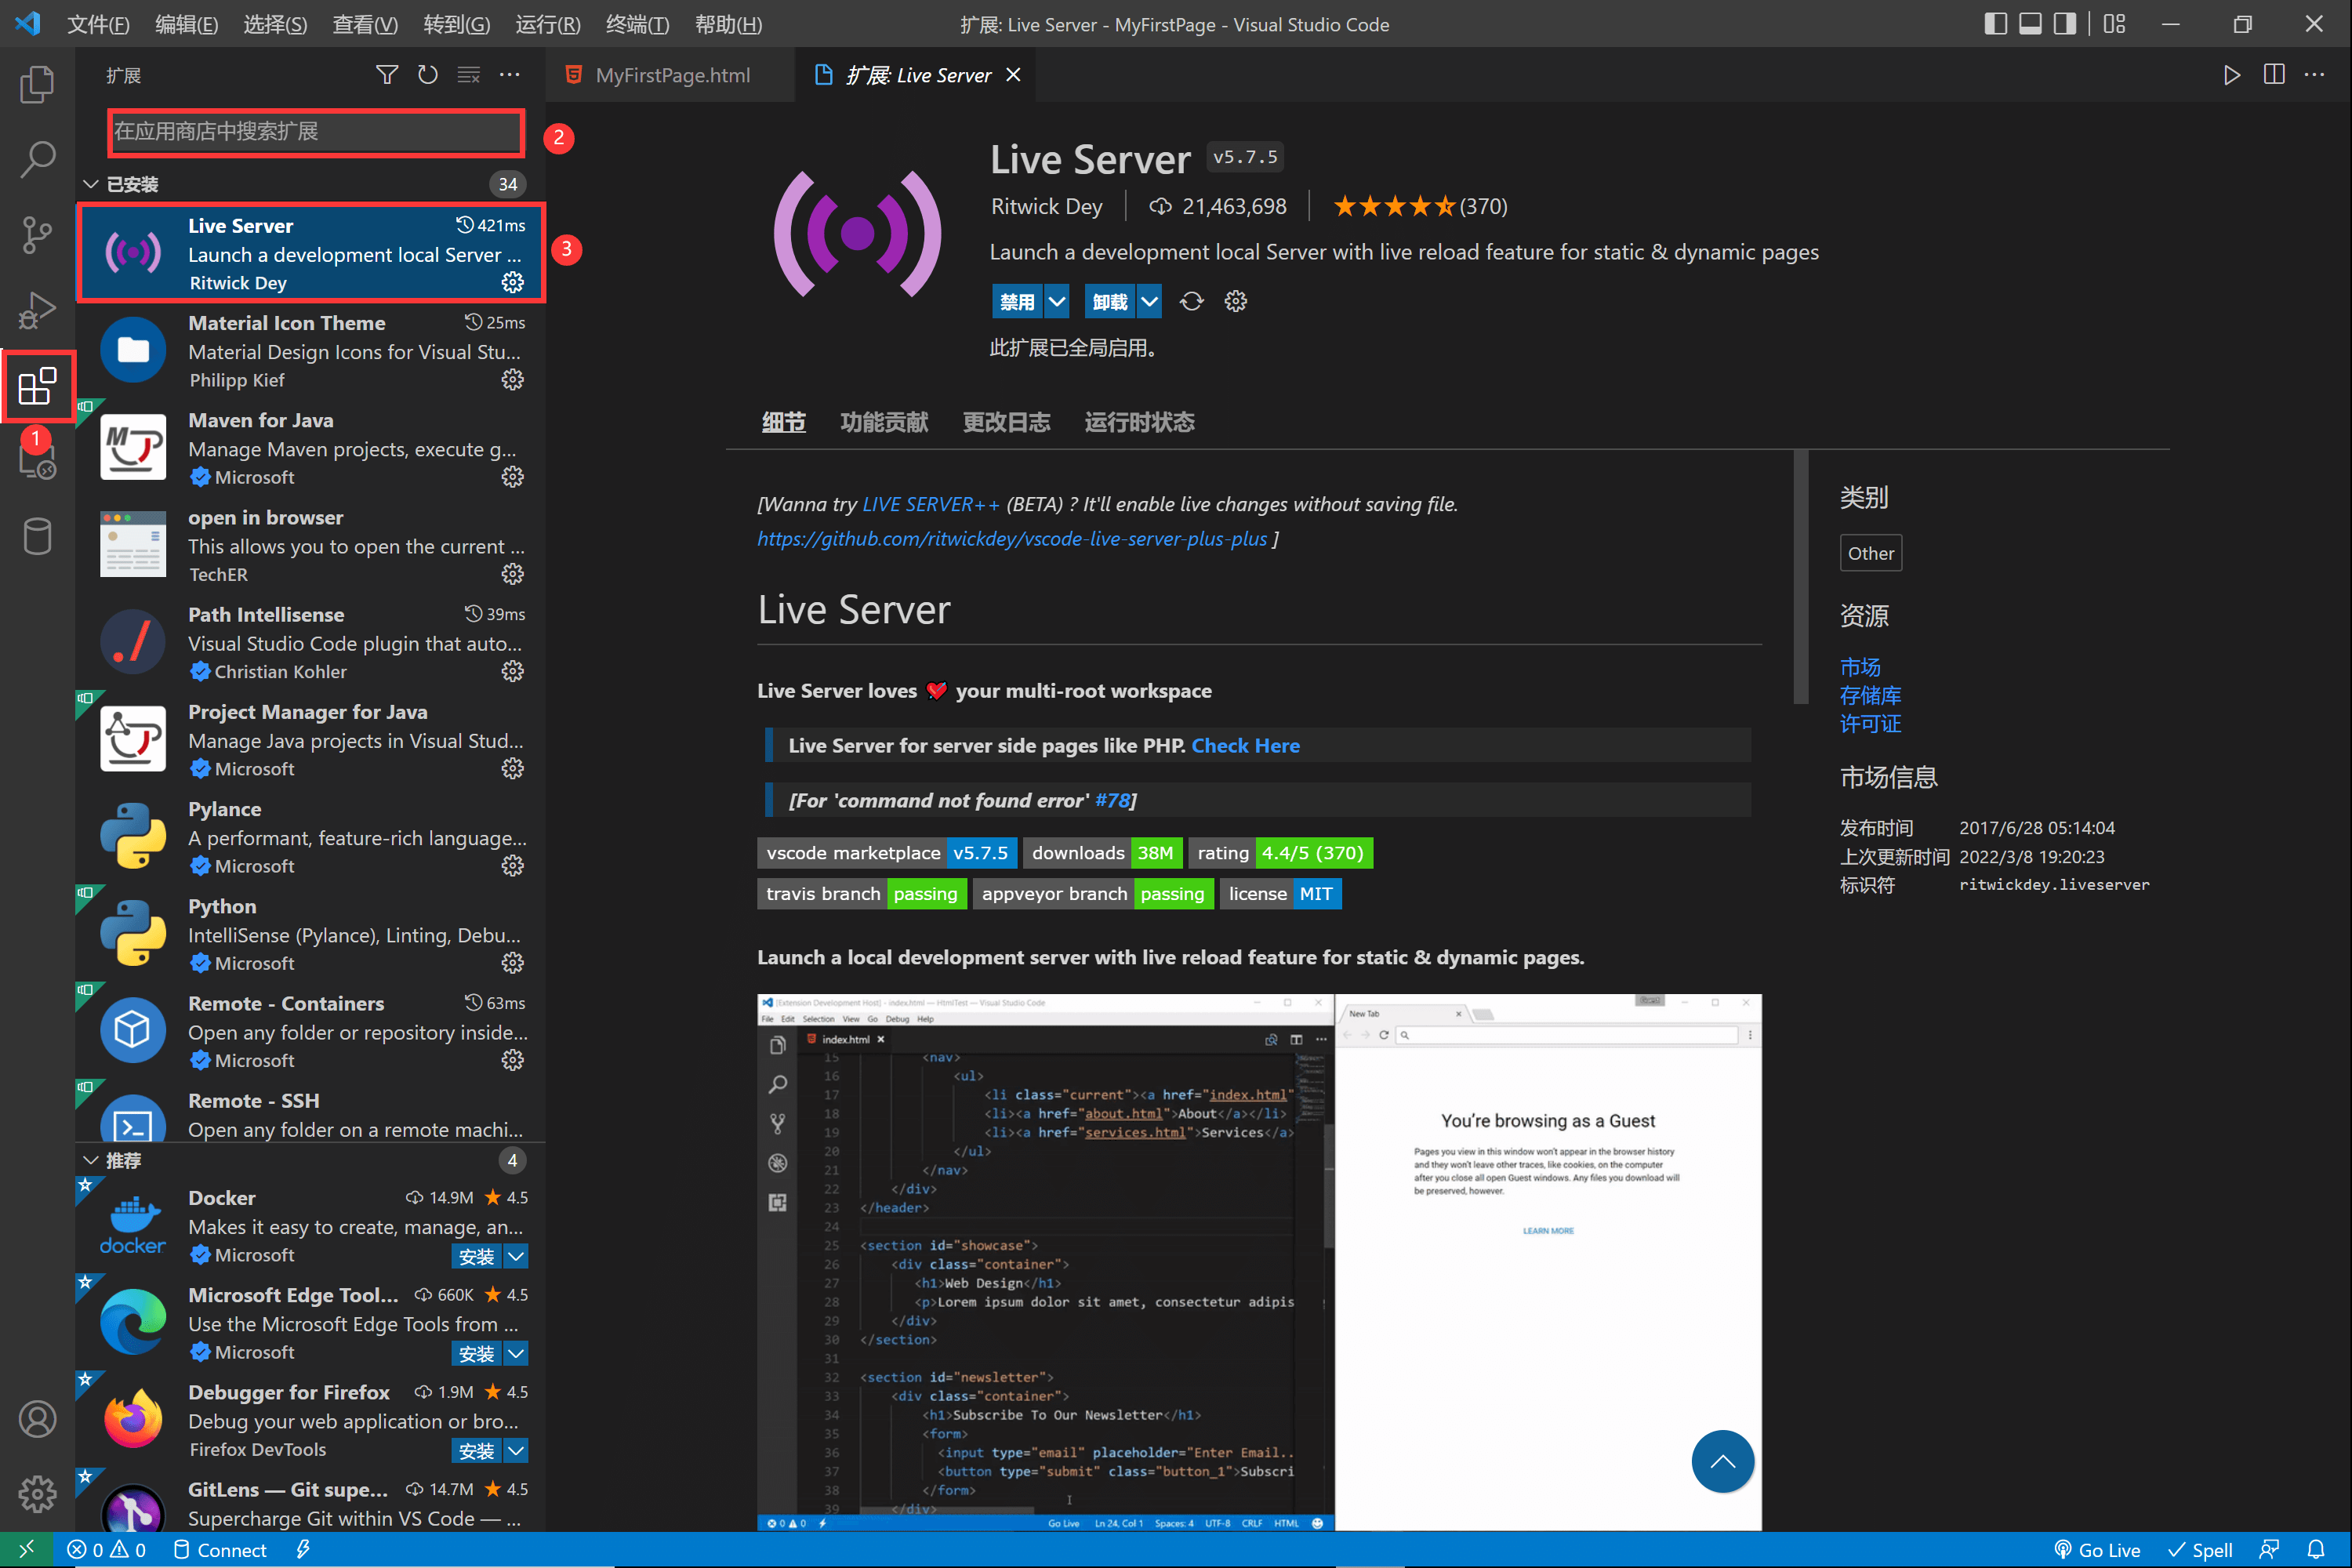Click the extension marketplace search field
This screenshot has height=1568, width=2352.
pos(316,132)
